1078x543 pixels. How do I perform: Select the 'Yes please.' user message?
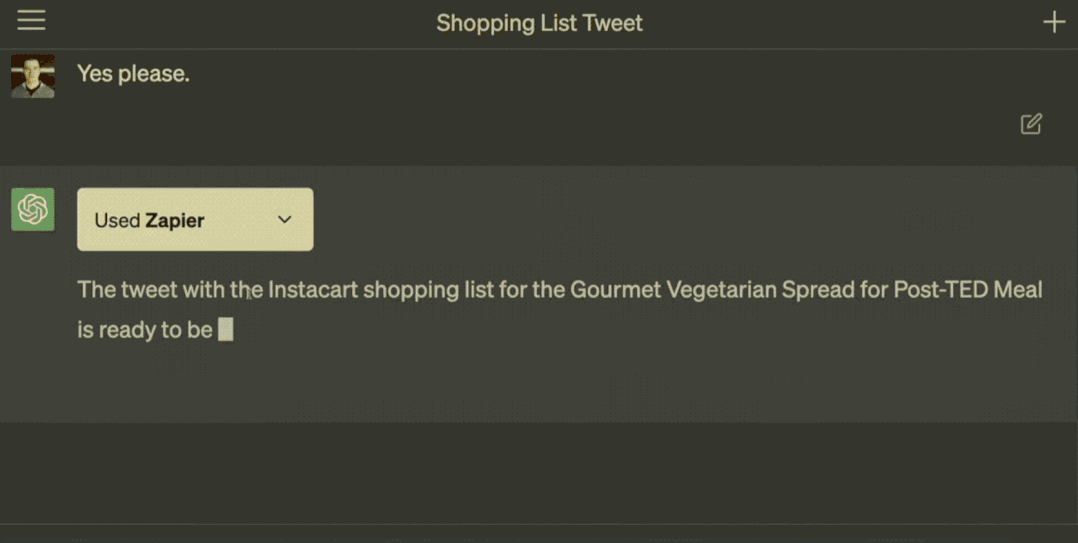(133, 74)
